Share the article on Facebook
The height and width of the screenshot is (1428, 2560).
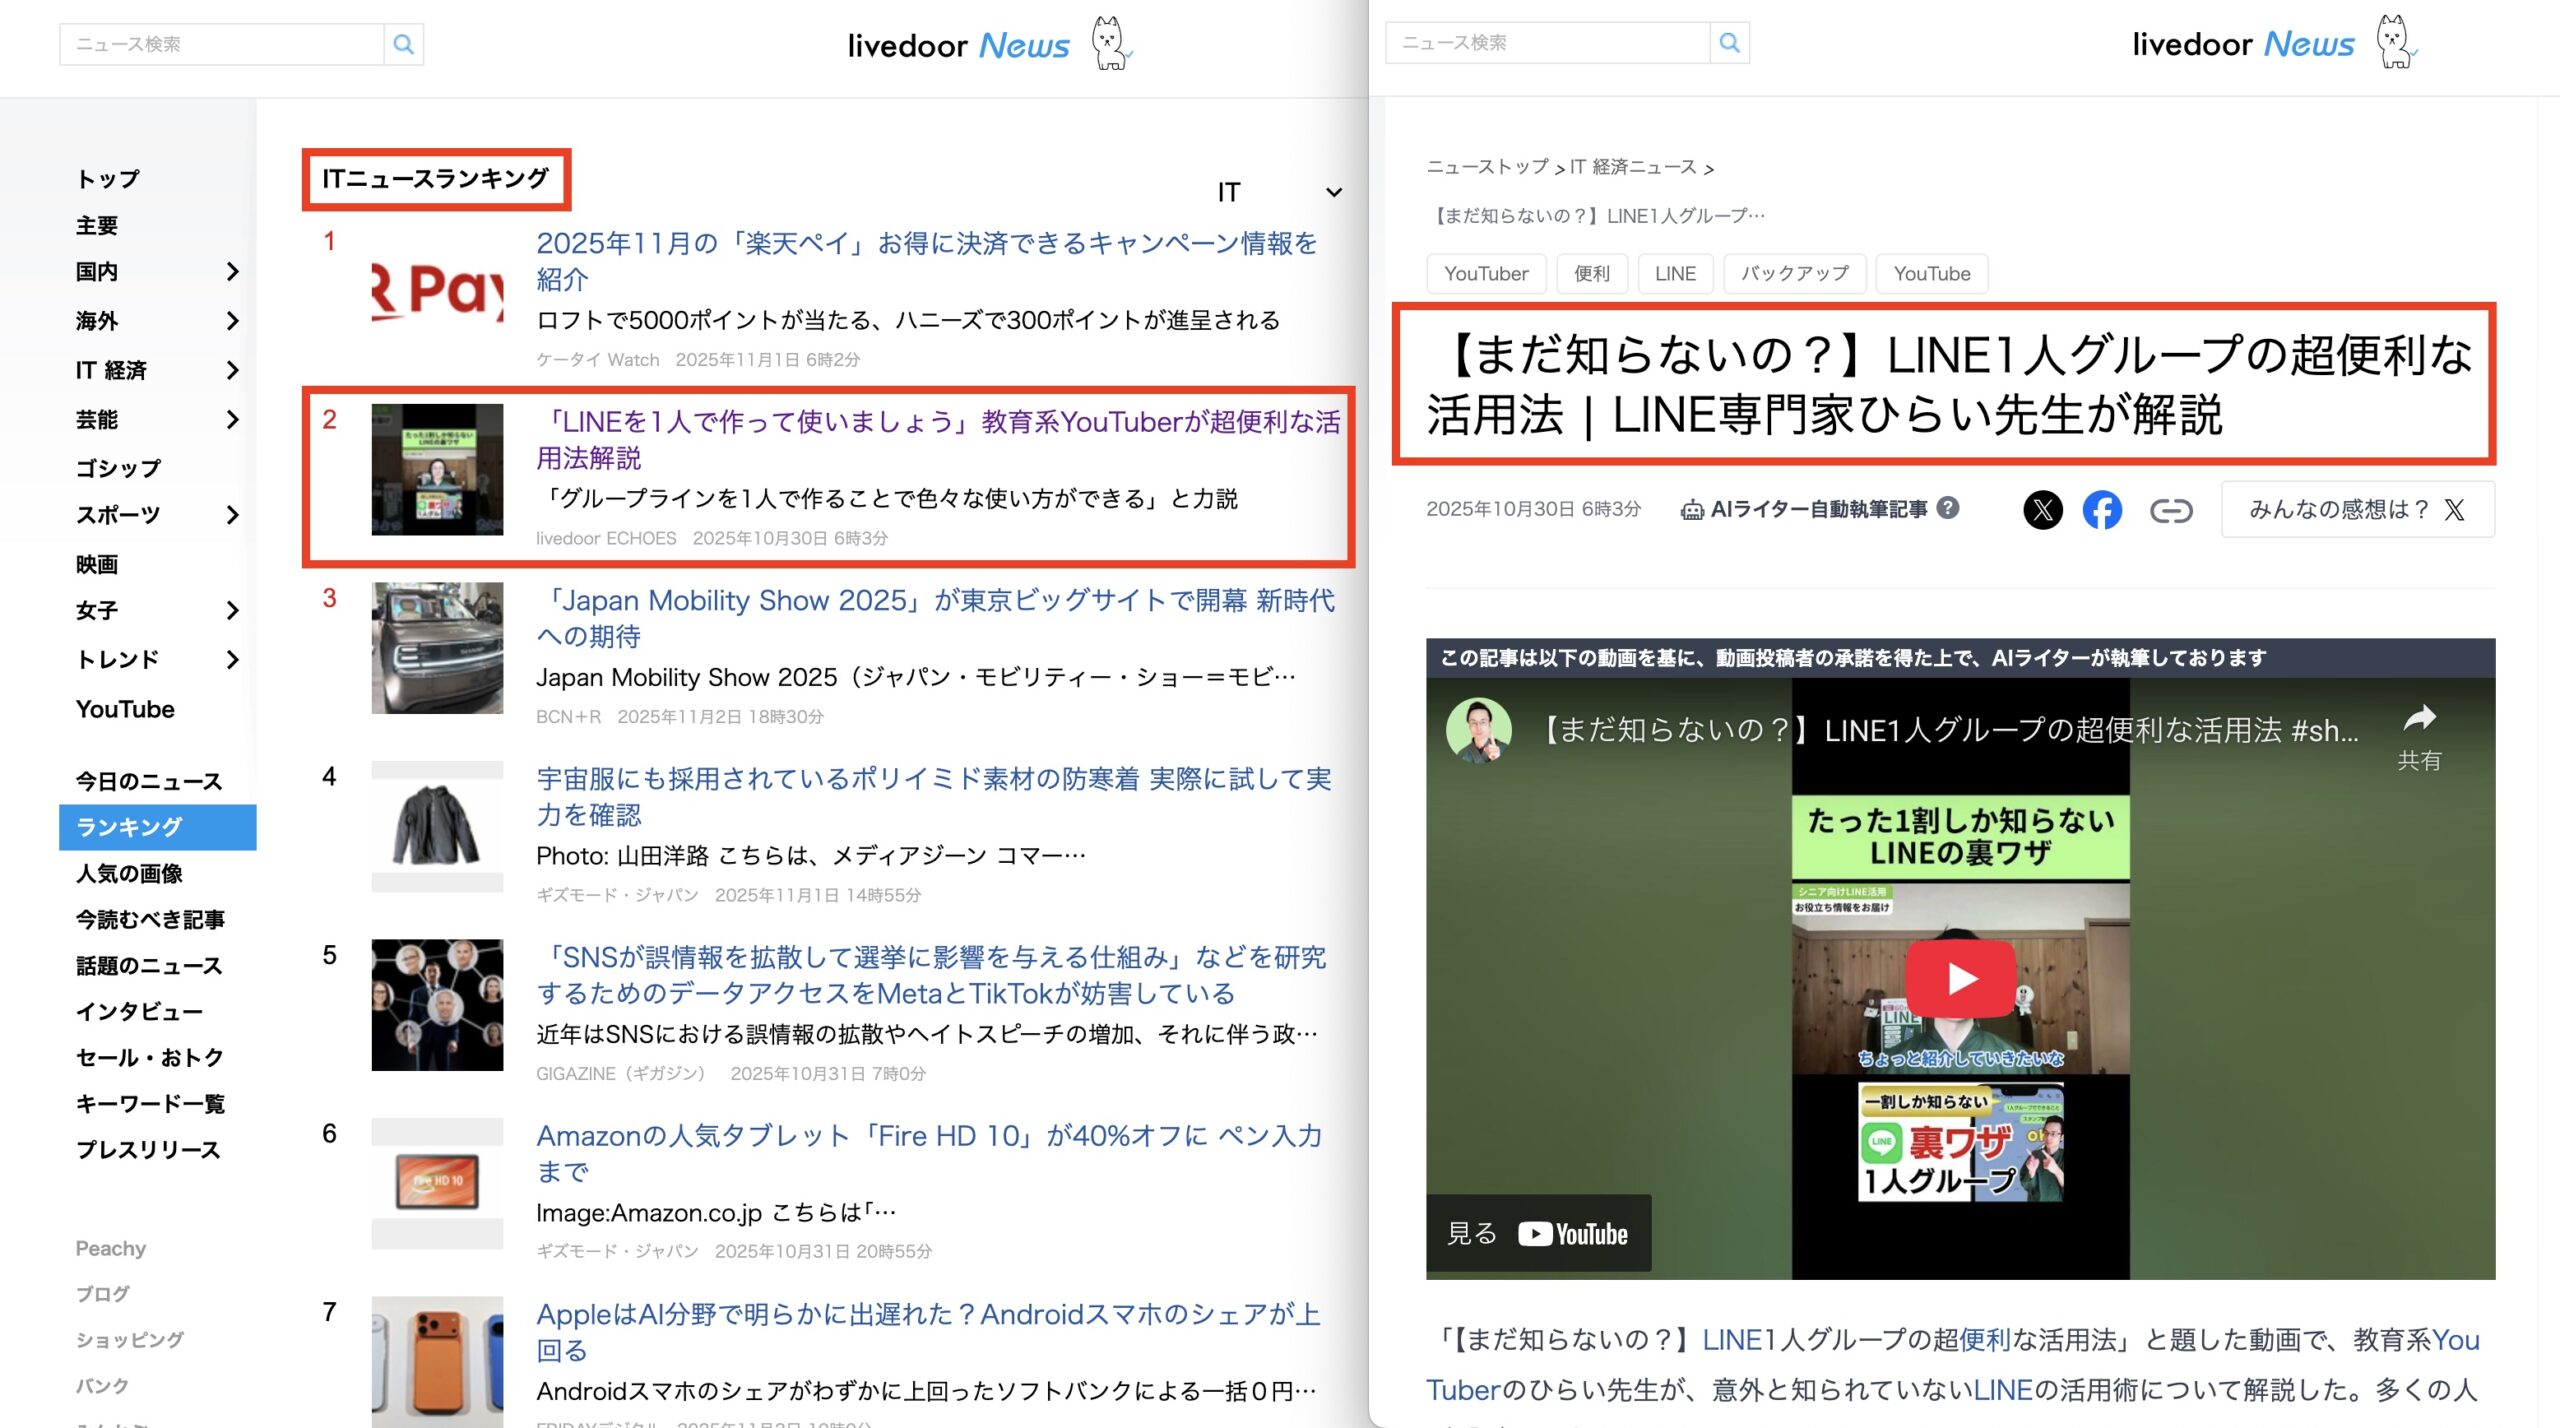(x=2102, y=510)
